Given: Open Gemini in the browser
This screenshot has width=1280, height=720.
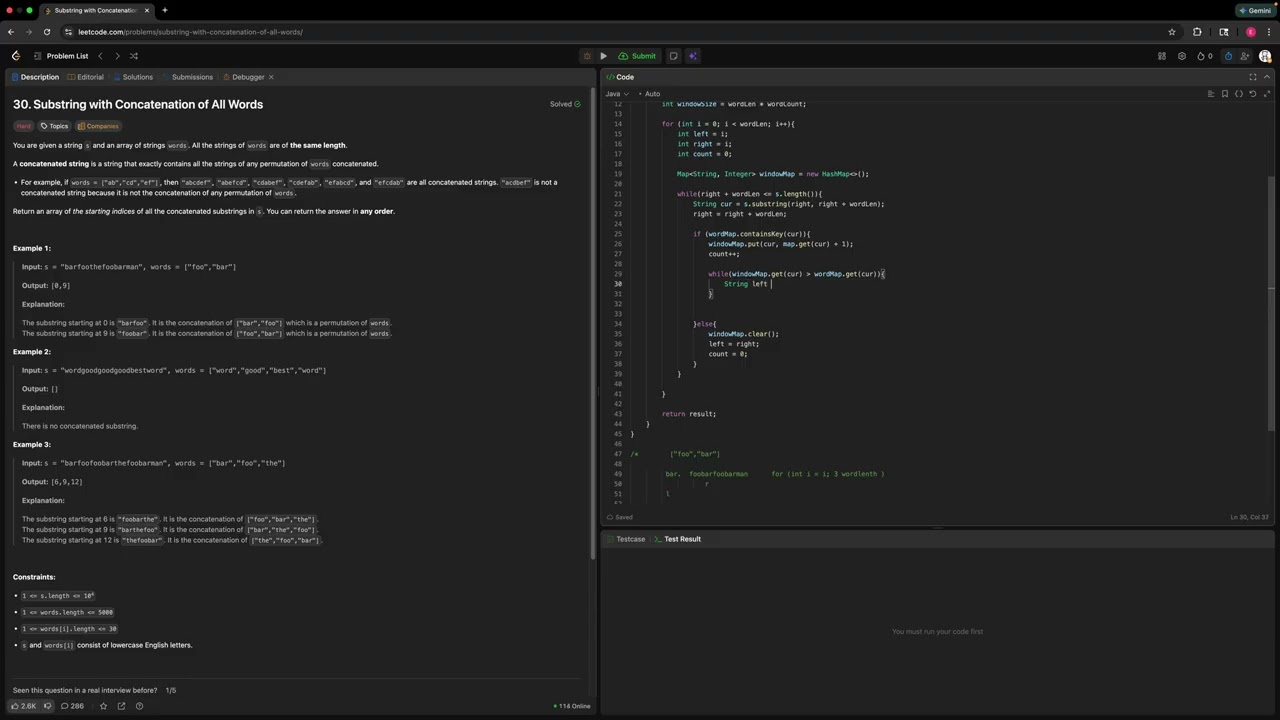Looking at the screenshot, I should (1255, 10).
